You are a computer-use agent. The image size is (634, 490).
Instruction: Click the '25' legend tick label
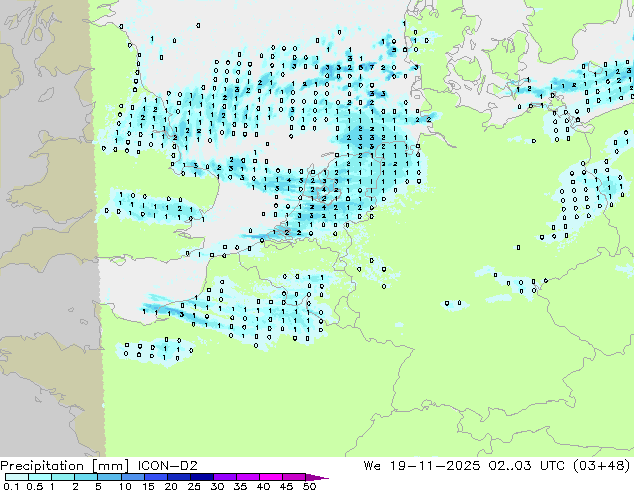click(x=194, y=486)
